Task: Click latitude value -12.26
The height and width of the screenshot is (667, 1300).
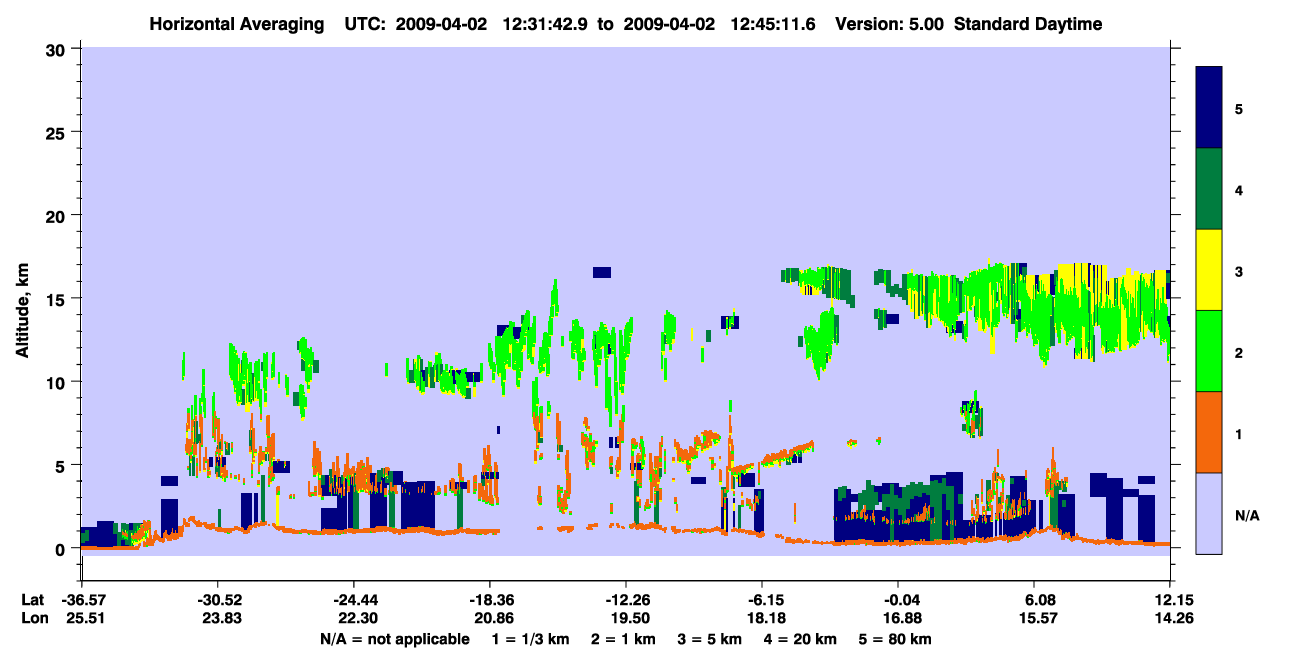Action: 625,600
